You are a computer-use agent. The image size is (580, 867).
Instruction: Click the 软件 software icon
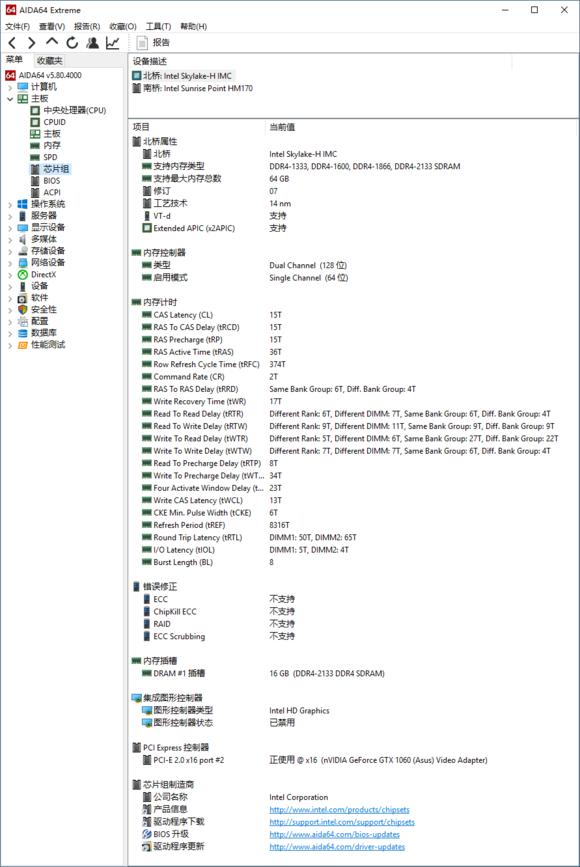pyautogui.click(x=23, y=297)
